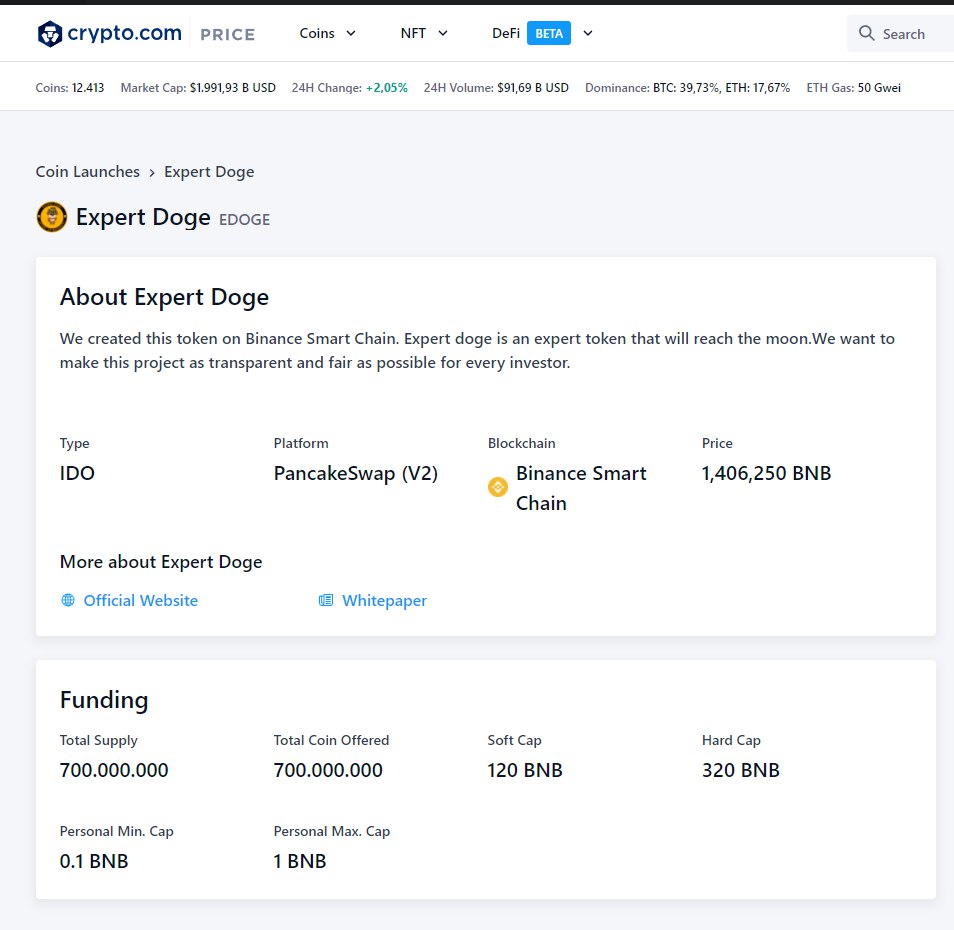Click the About Expert Doge heading
Image resolution: width=954 pixels, height=930 pixels.
pyautogui.click(x=164, y=297)
